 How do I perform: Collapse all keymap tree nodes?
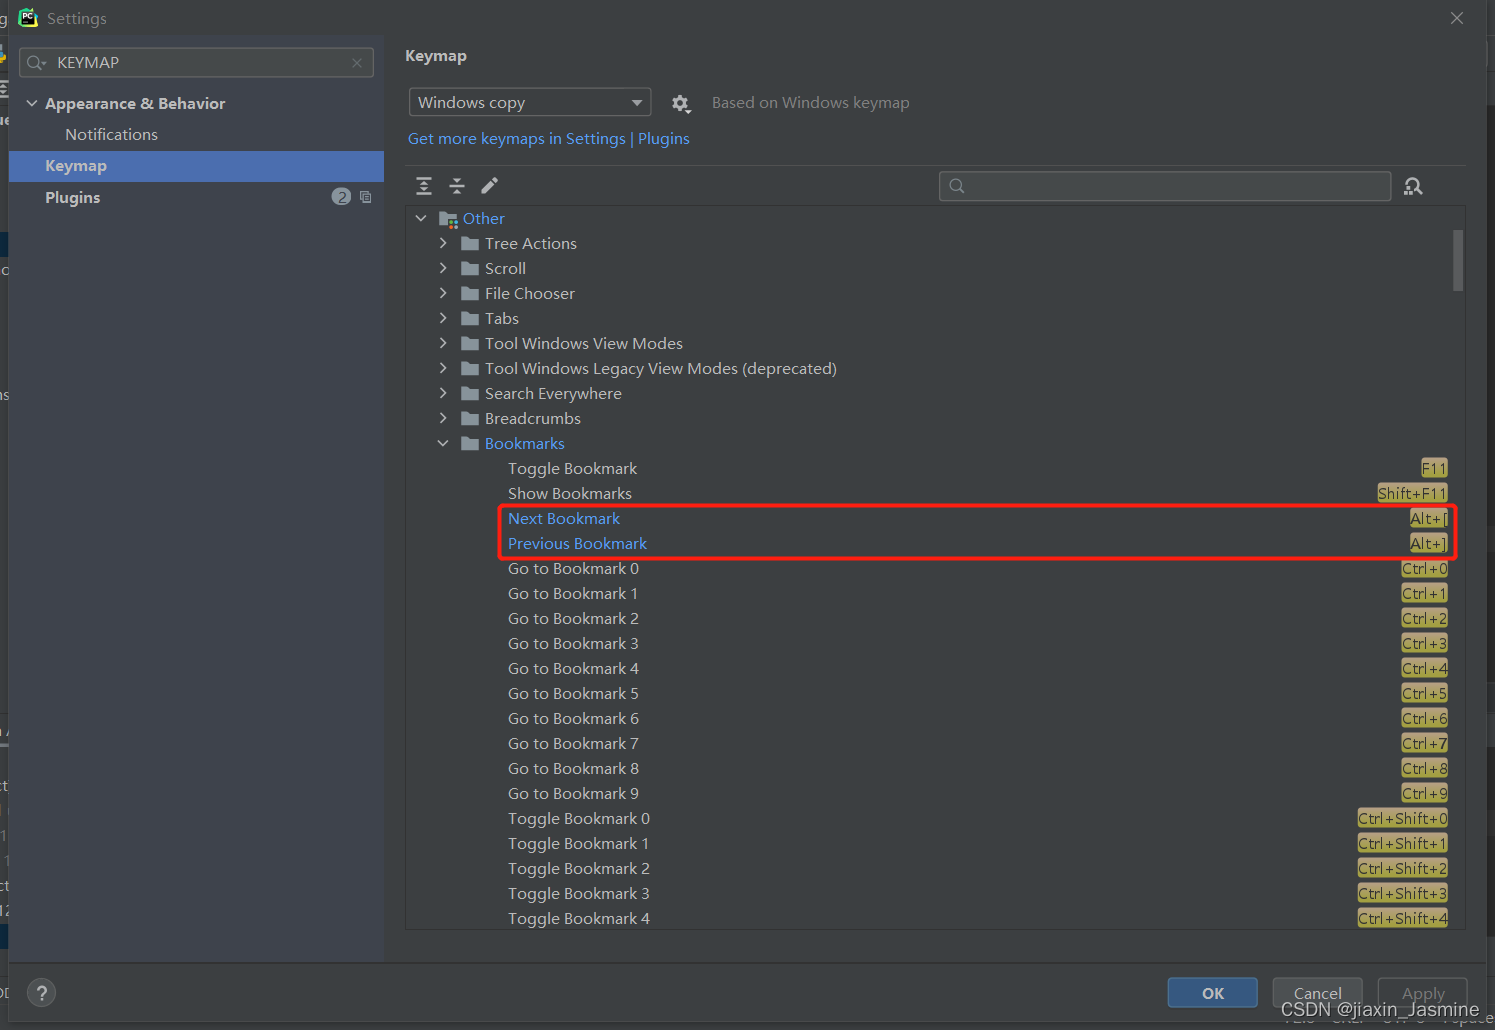coord(457,186)
